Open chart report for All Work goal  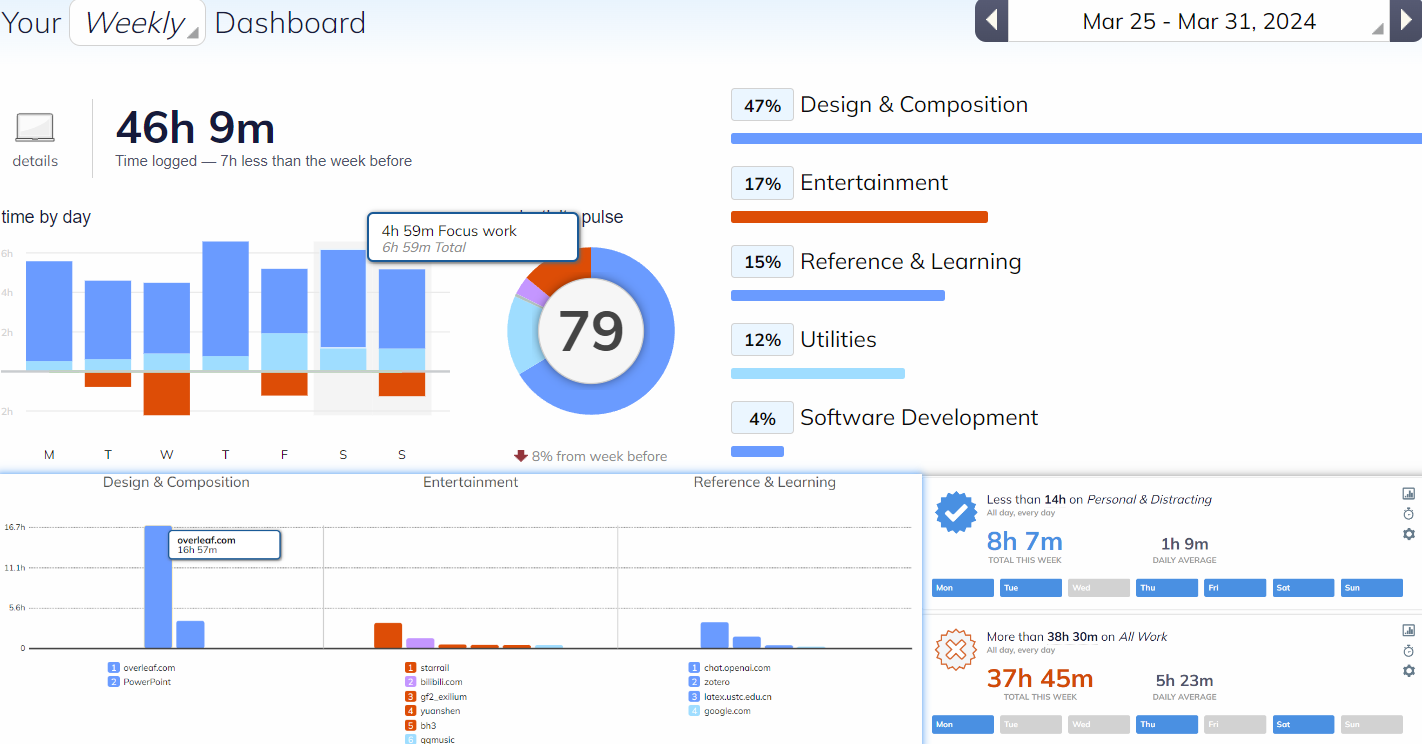point(1409,630)
